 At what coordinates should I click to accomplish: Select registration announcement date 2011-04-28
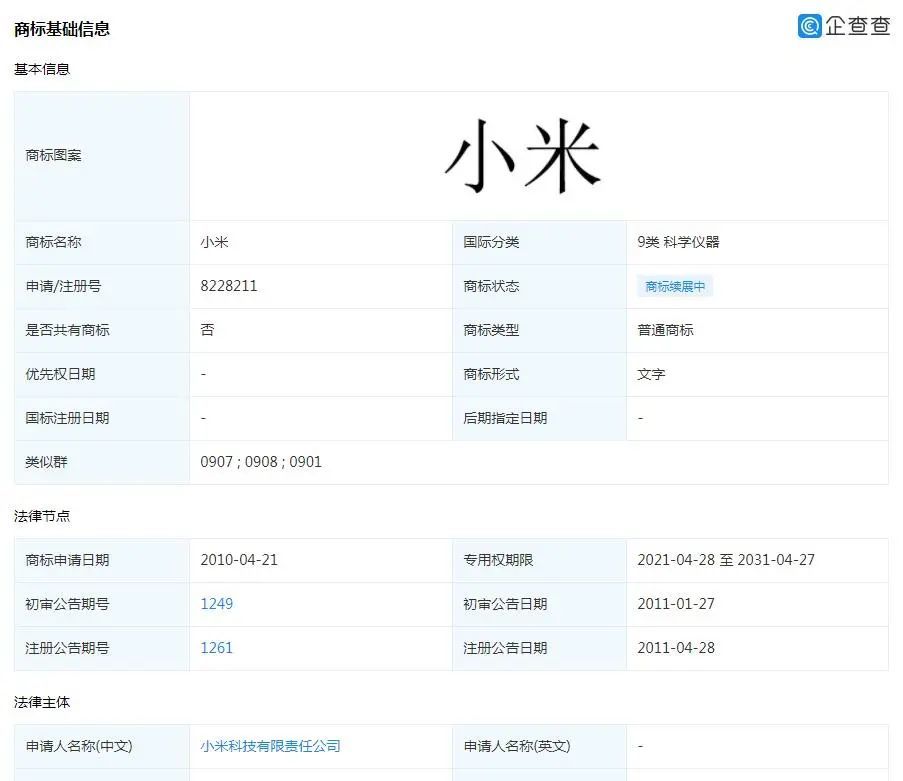pyautogui.click(x=676, y=648)
